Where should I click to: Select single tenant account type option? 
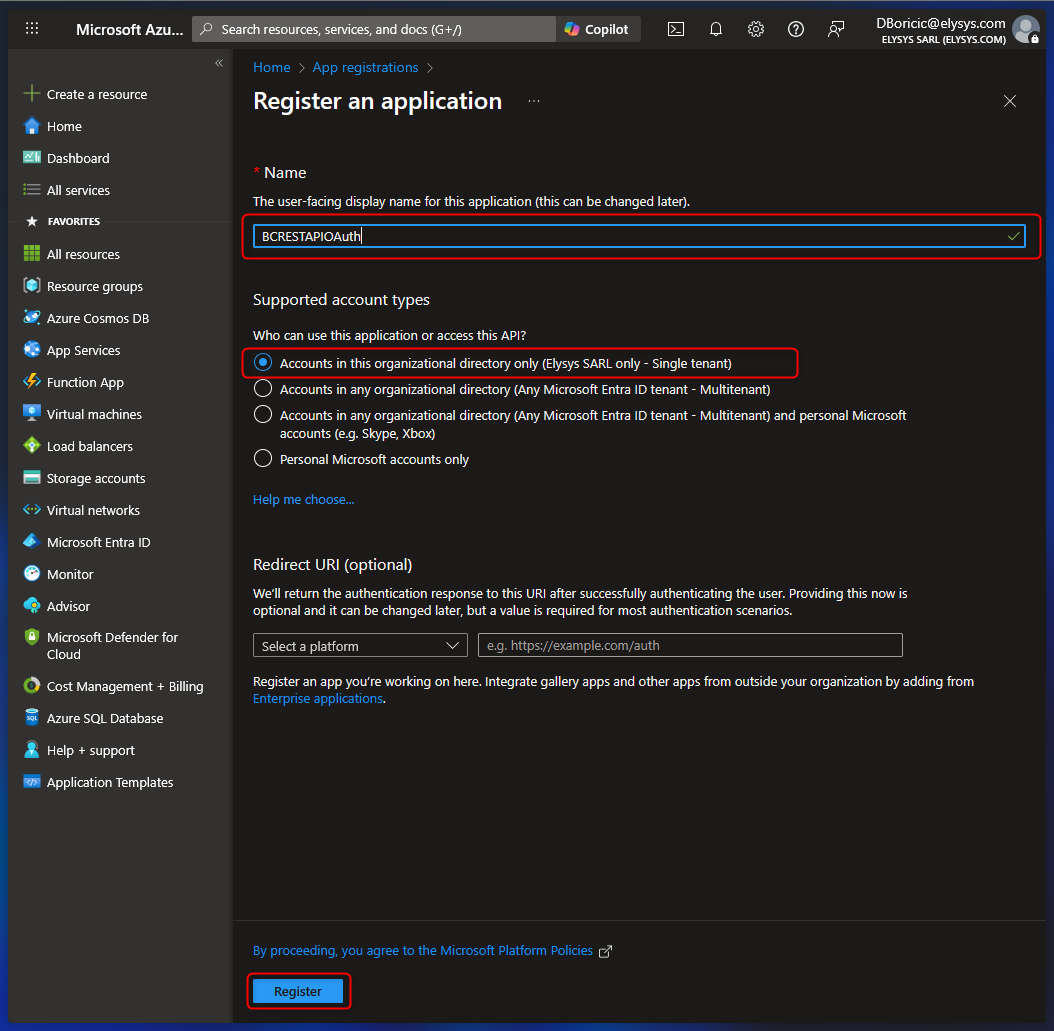point(263,362)
